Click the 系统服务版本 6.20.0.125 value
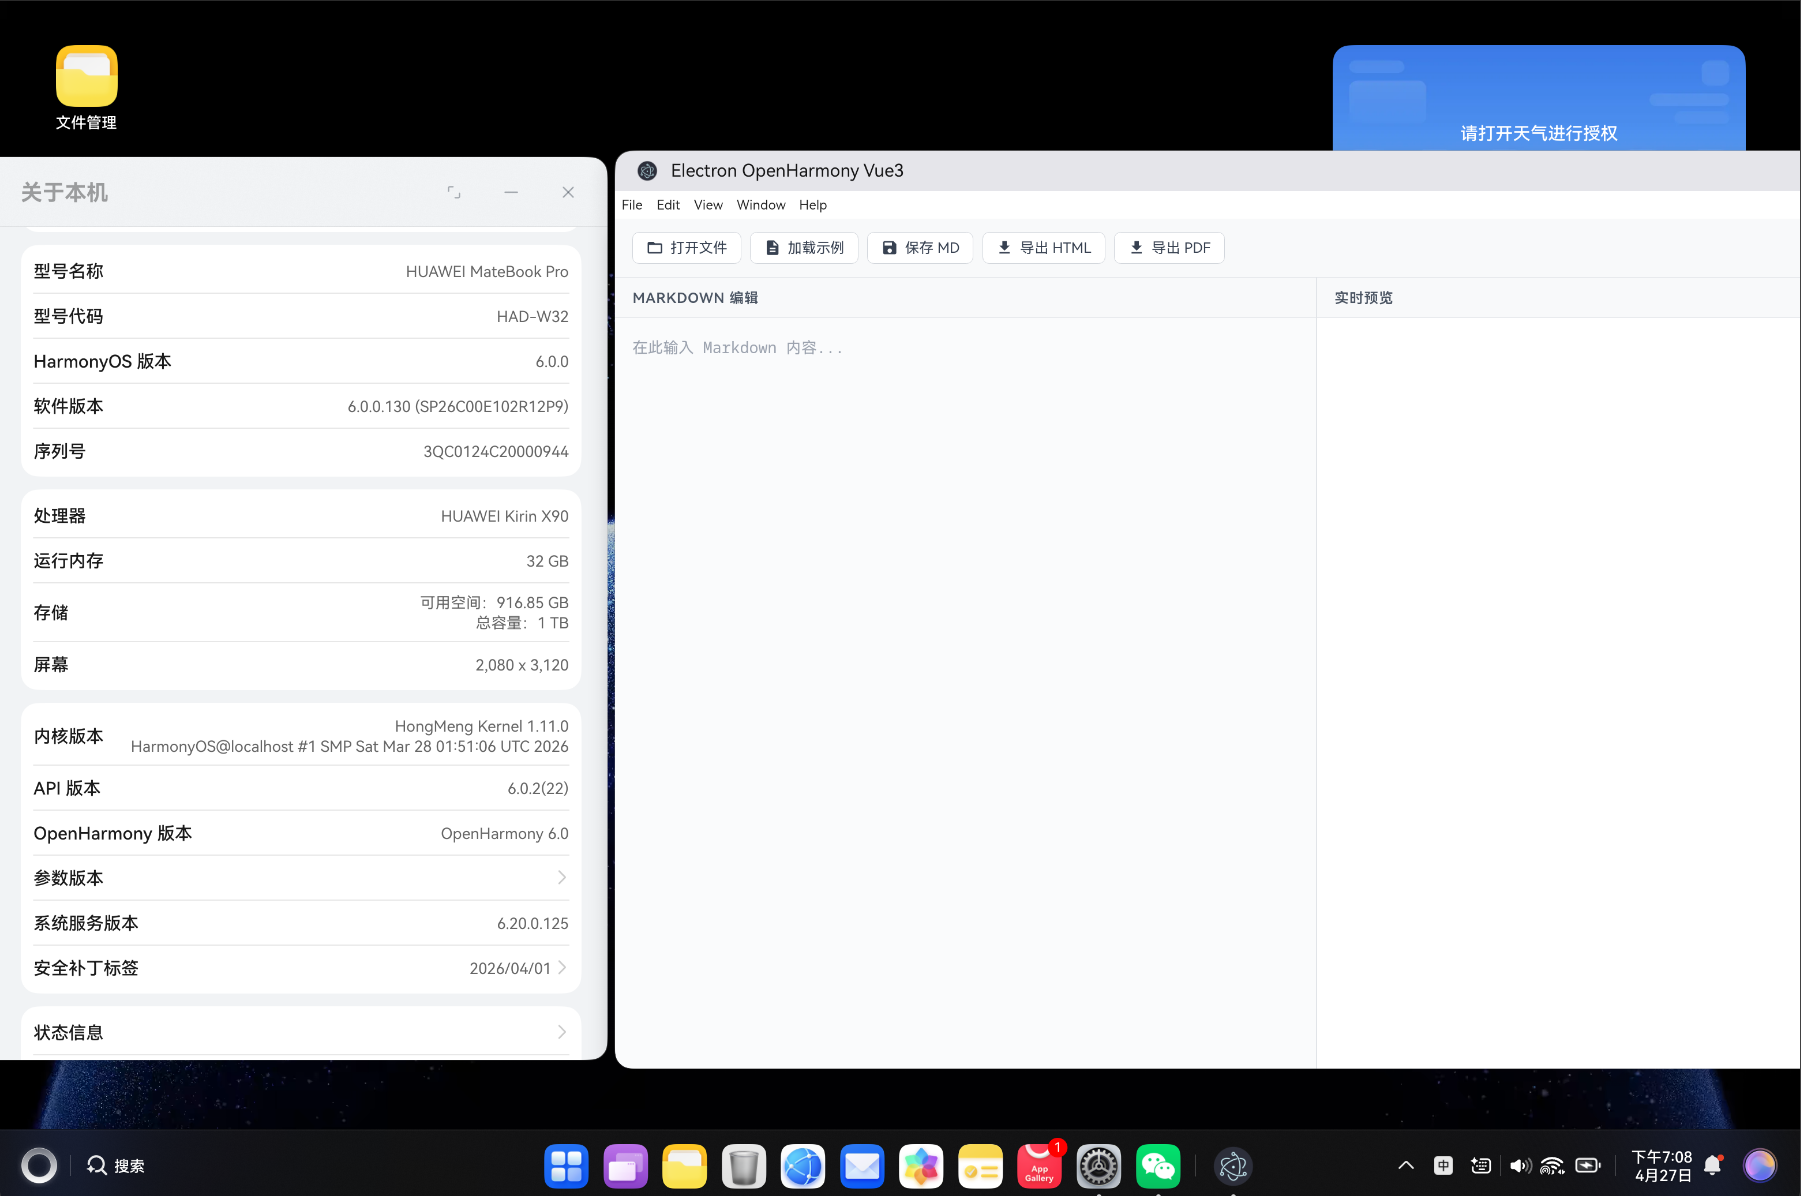 [533, 923]
